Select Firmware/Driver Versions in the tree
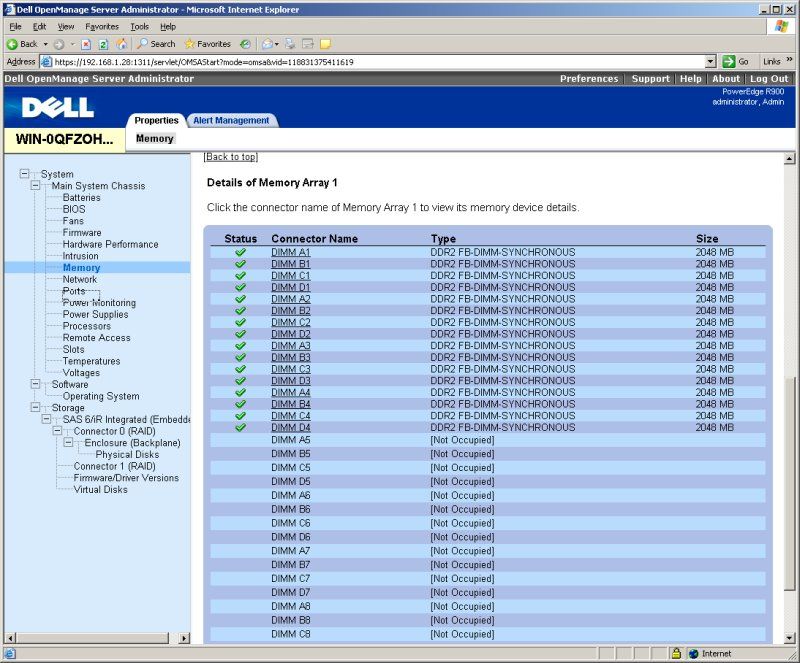 (126, 478)
